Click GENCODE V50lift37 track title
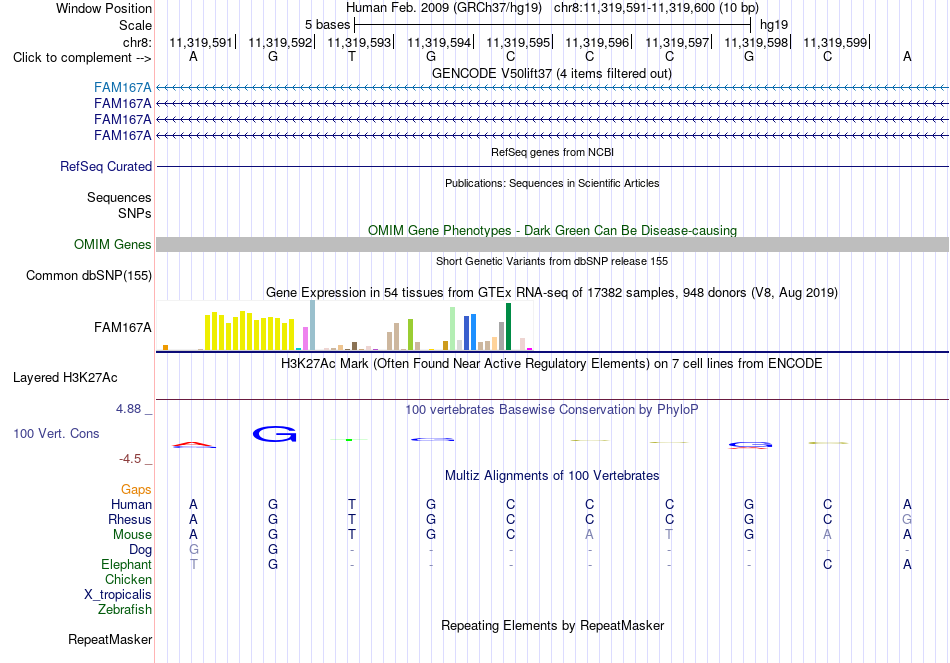 click(x=552, y=73)
